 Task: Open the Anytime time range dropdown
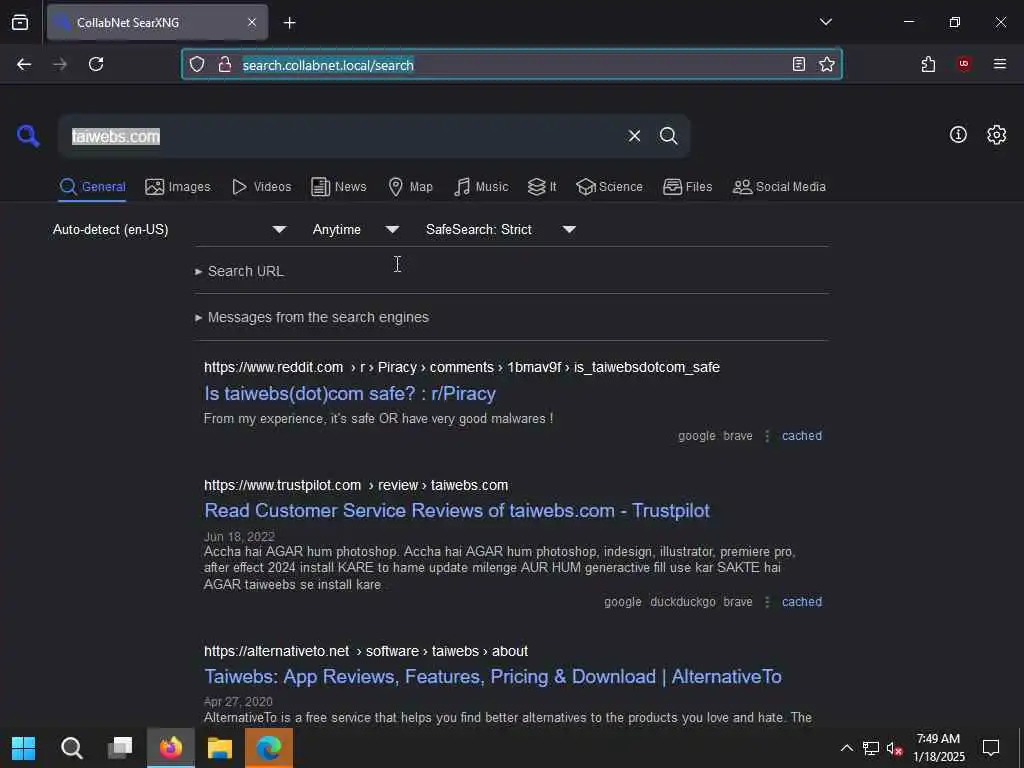point(355,229)
